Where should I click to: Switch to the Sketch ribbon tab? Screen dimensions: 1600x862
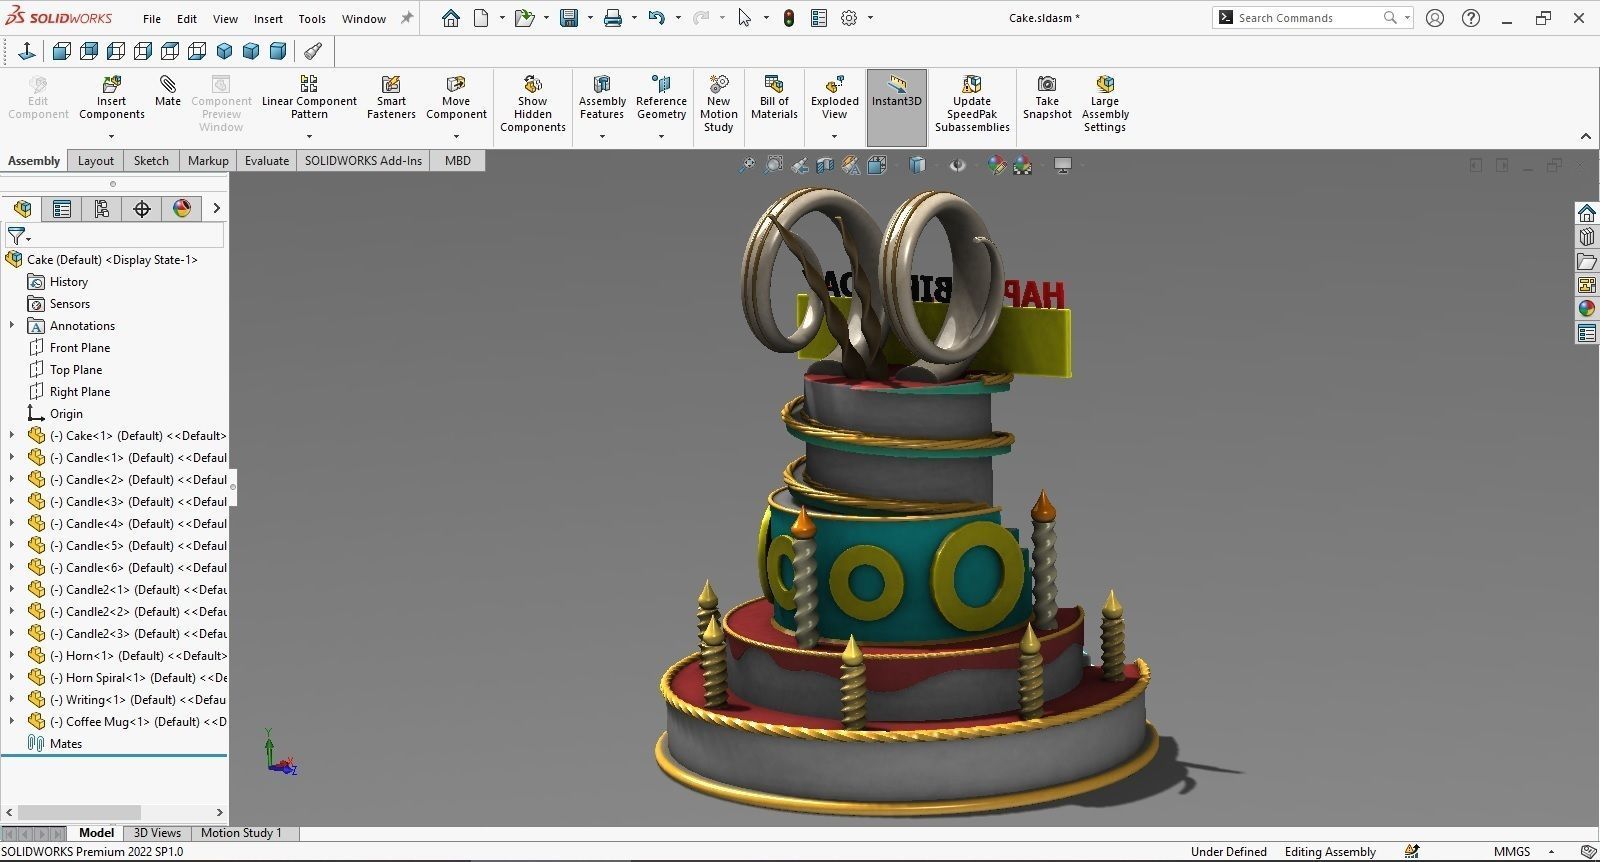151,160
